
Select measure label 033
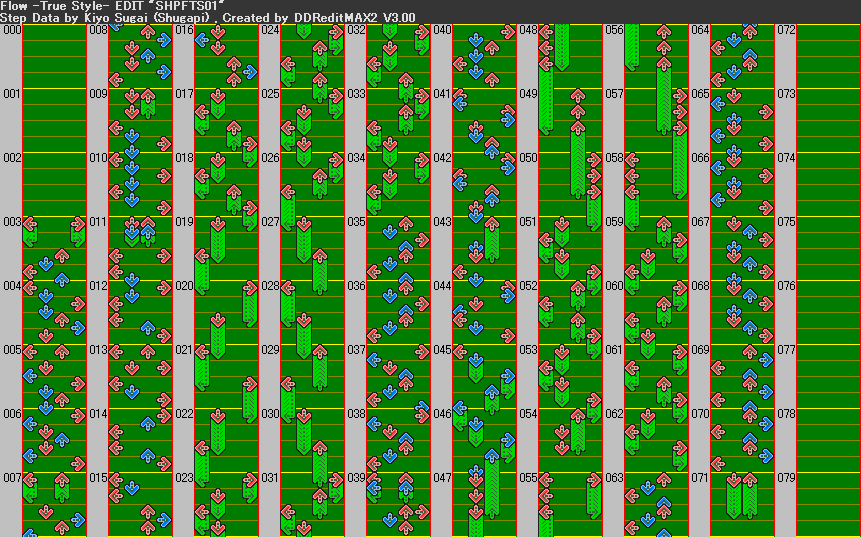[x=356, y=94]
